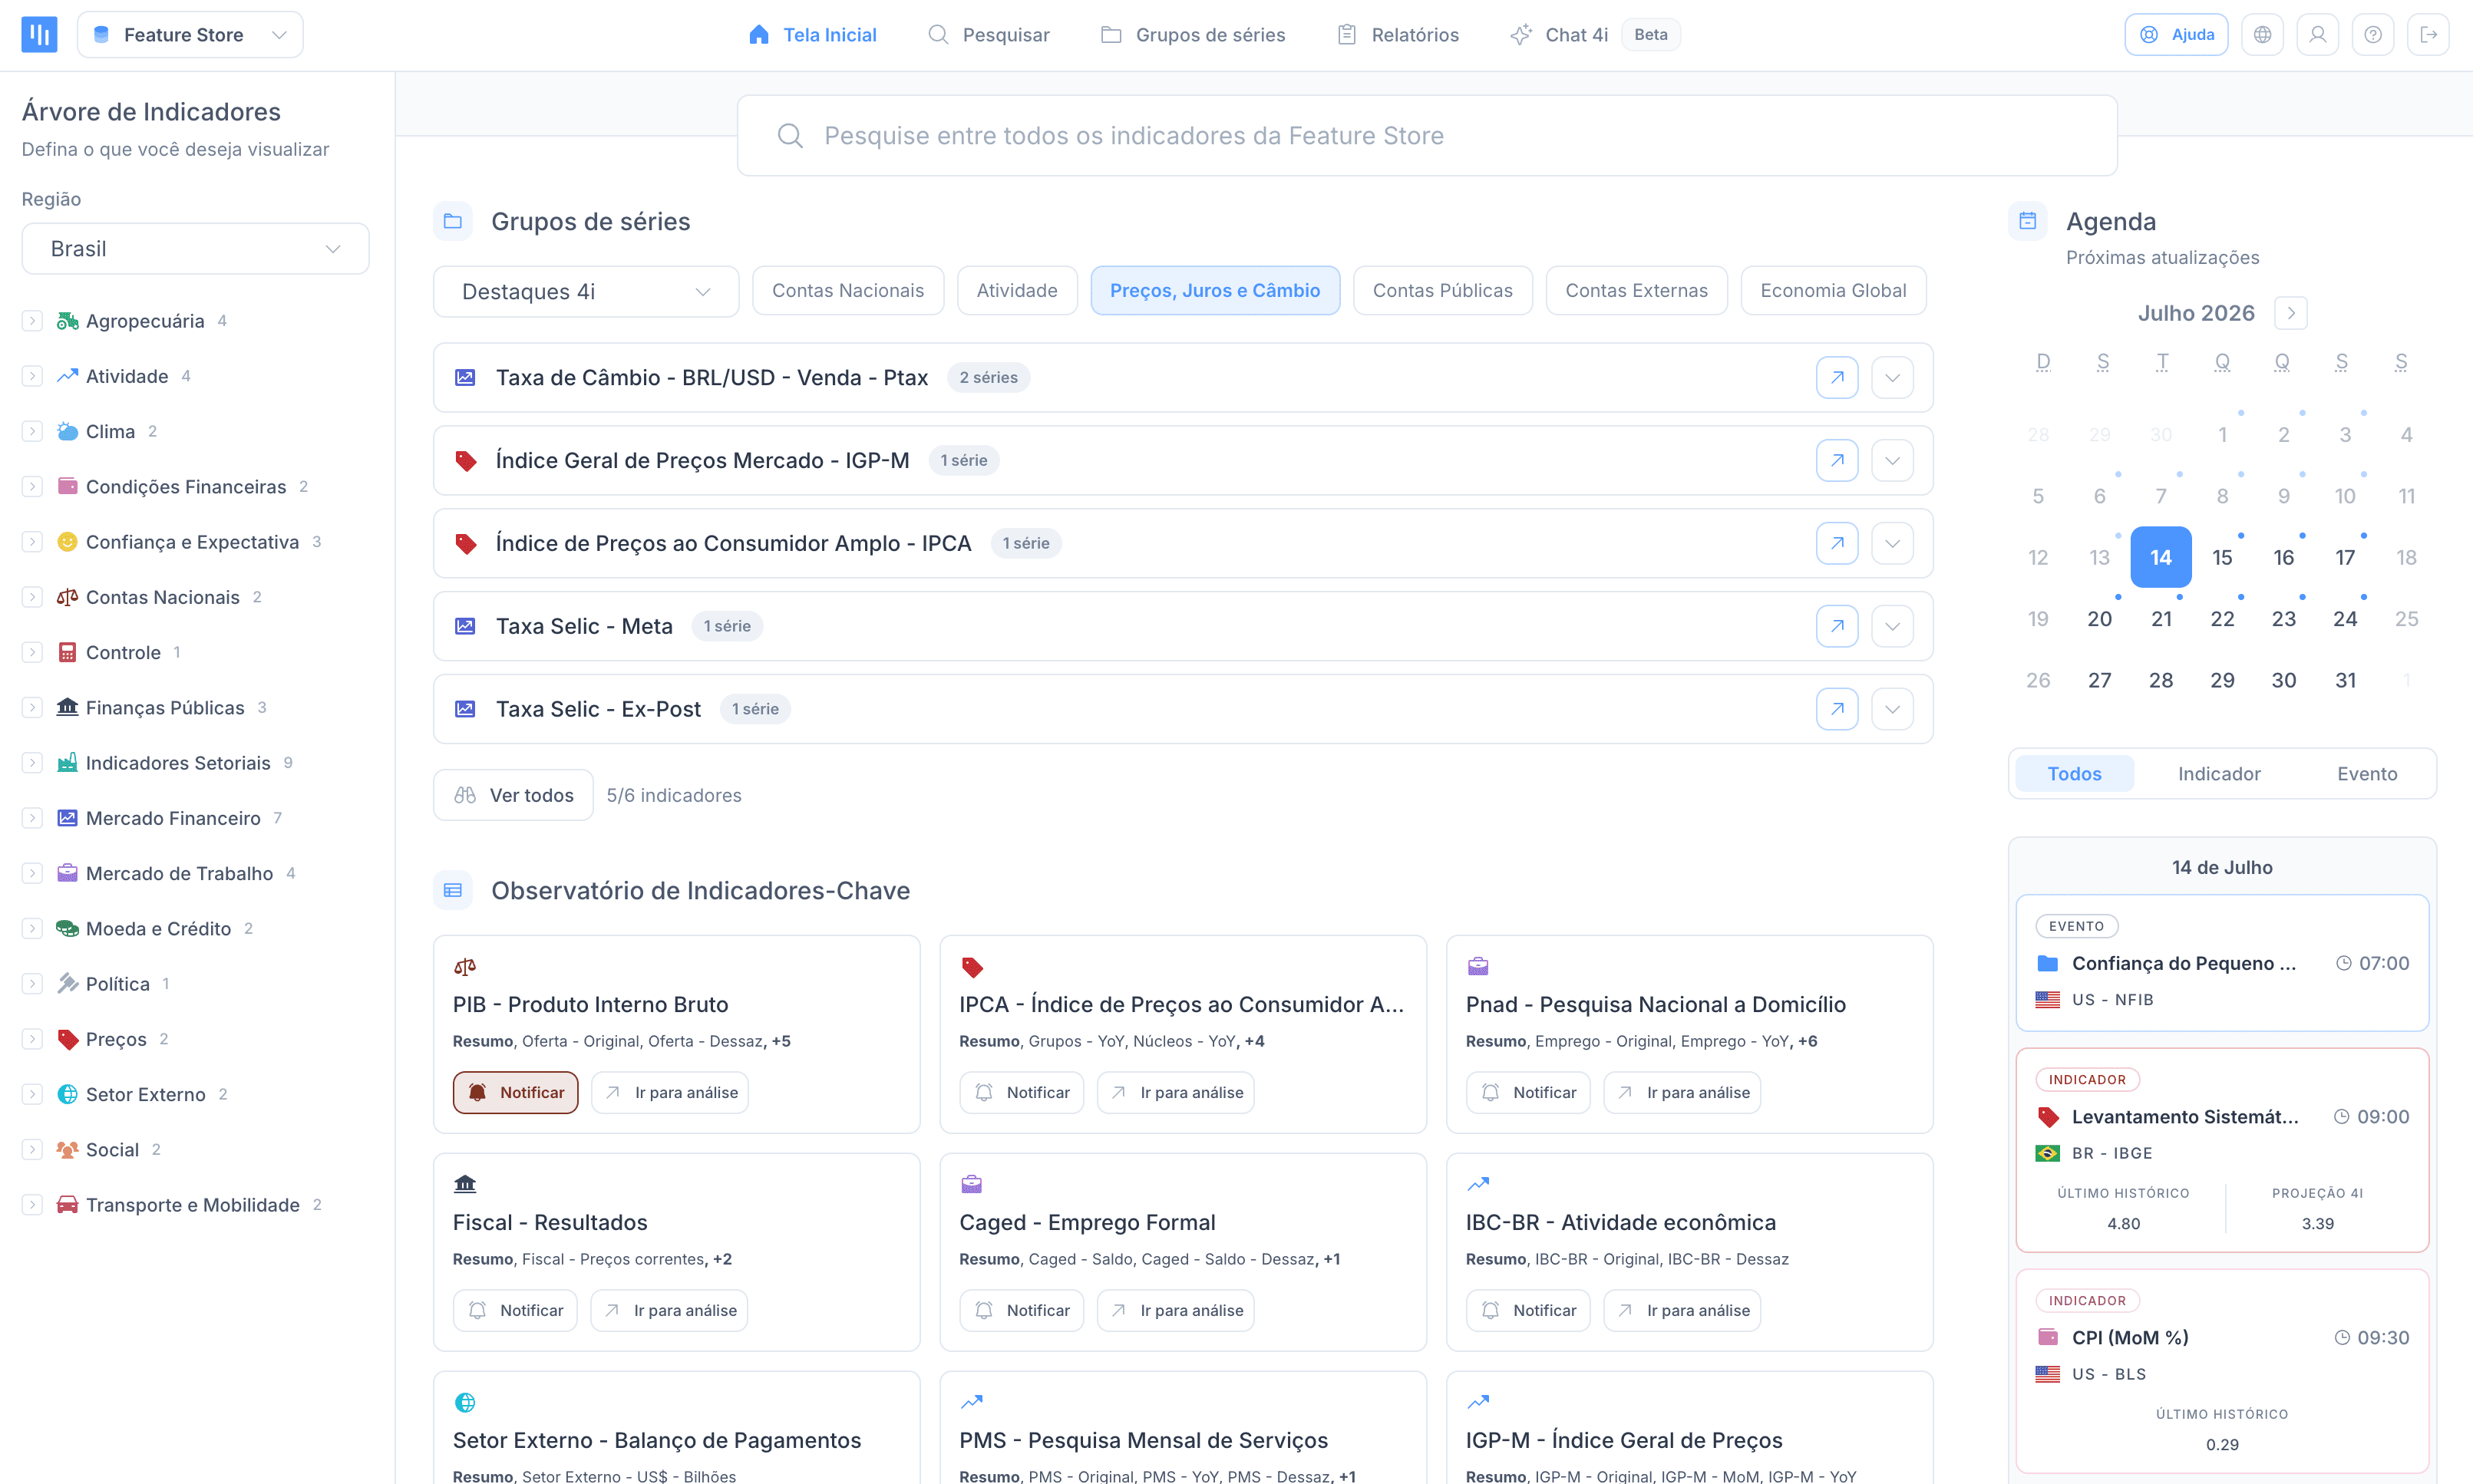Screen dimensions: 2473x1484
Task: Toggle Notificar for Pnad card
Action: pyautogui.click(x=1528, y=1093)
